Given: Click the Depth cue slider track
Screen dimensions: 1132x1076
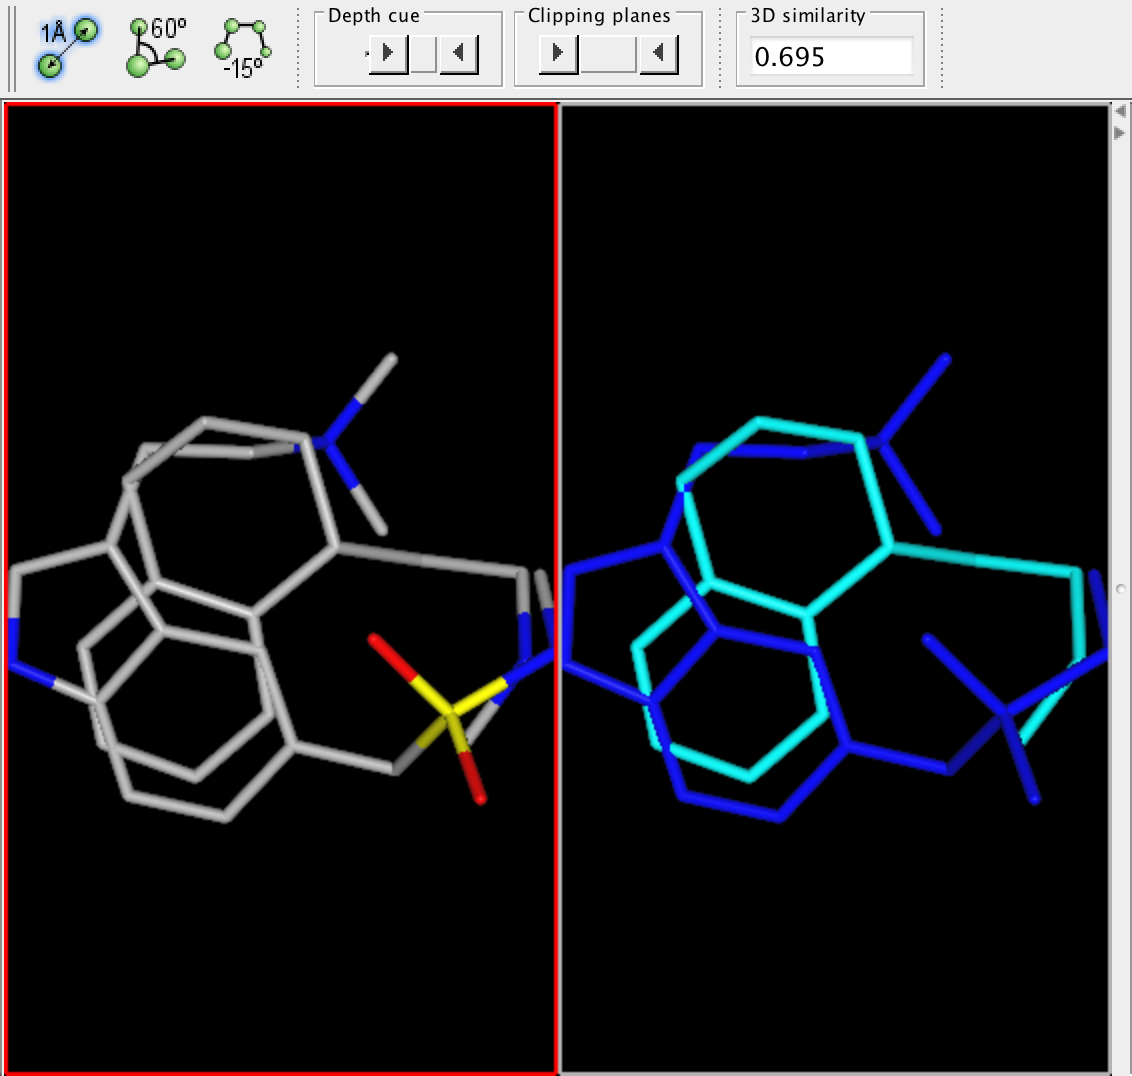Looking at the screenshot, I should coord(423,54).
